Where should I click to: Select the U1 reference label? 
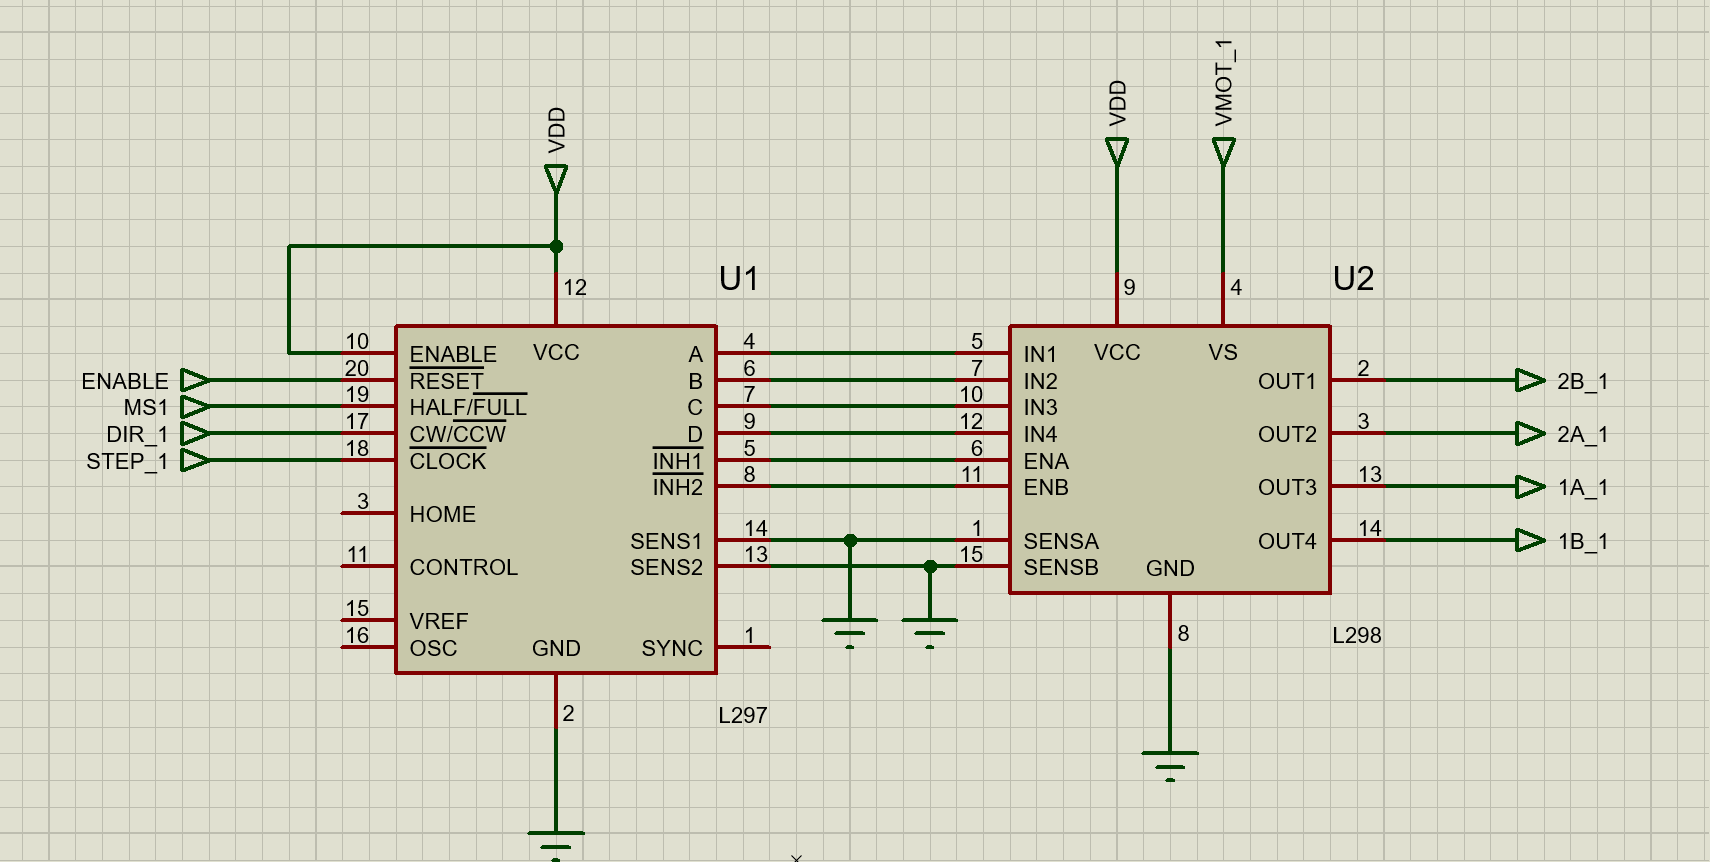pyautogui.click(x=739, y=278)
